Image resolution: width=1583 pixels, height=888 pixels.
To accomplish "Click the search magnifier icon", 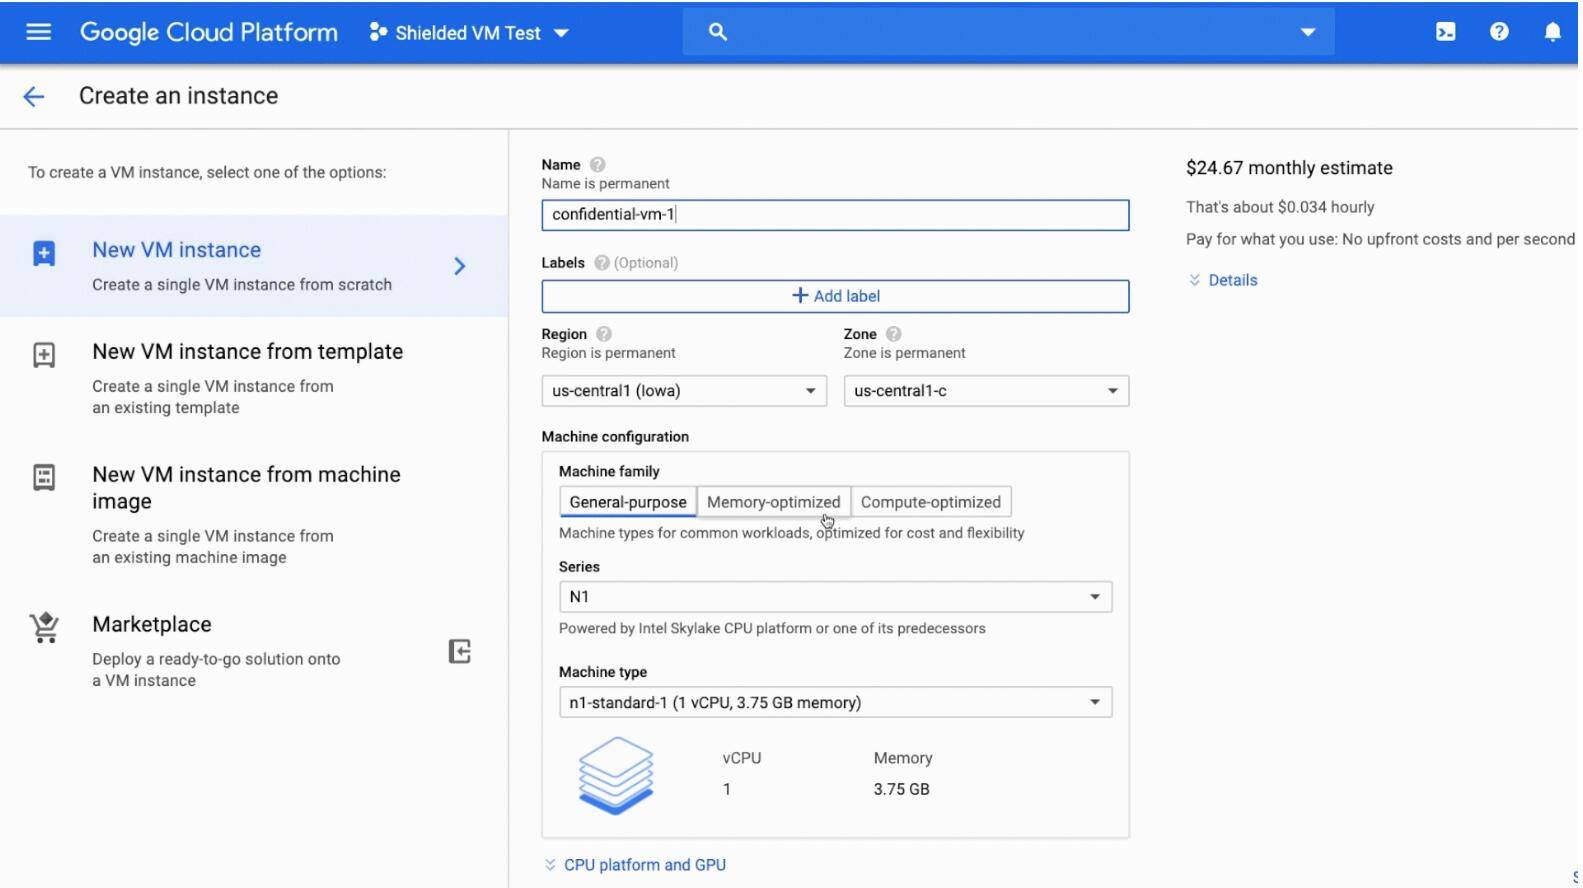I will (717, 32).
